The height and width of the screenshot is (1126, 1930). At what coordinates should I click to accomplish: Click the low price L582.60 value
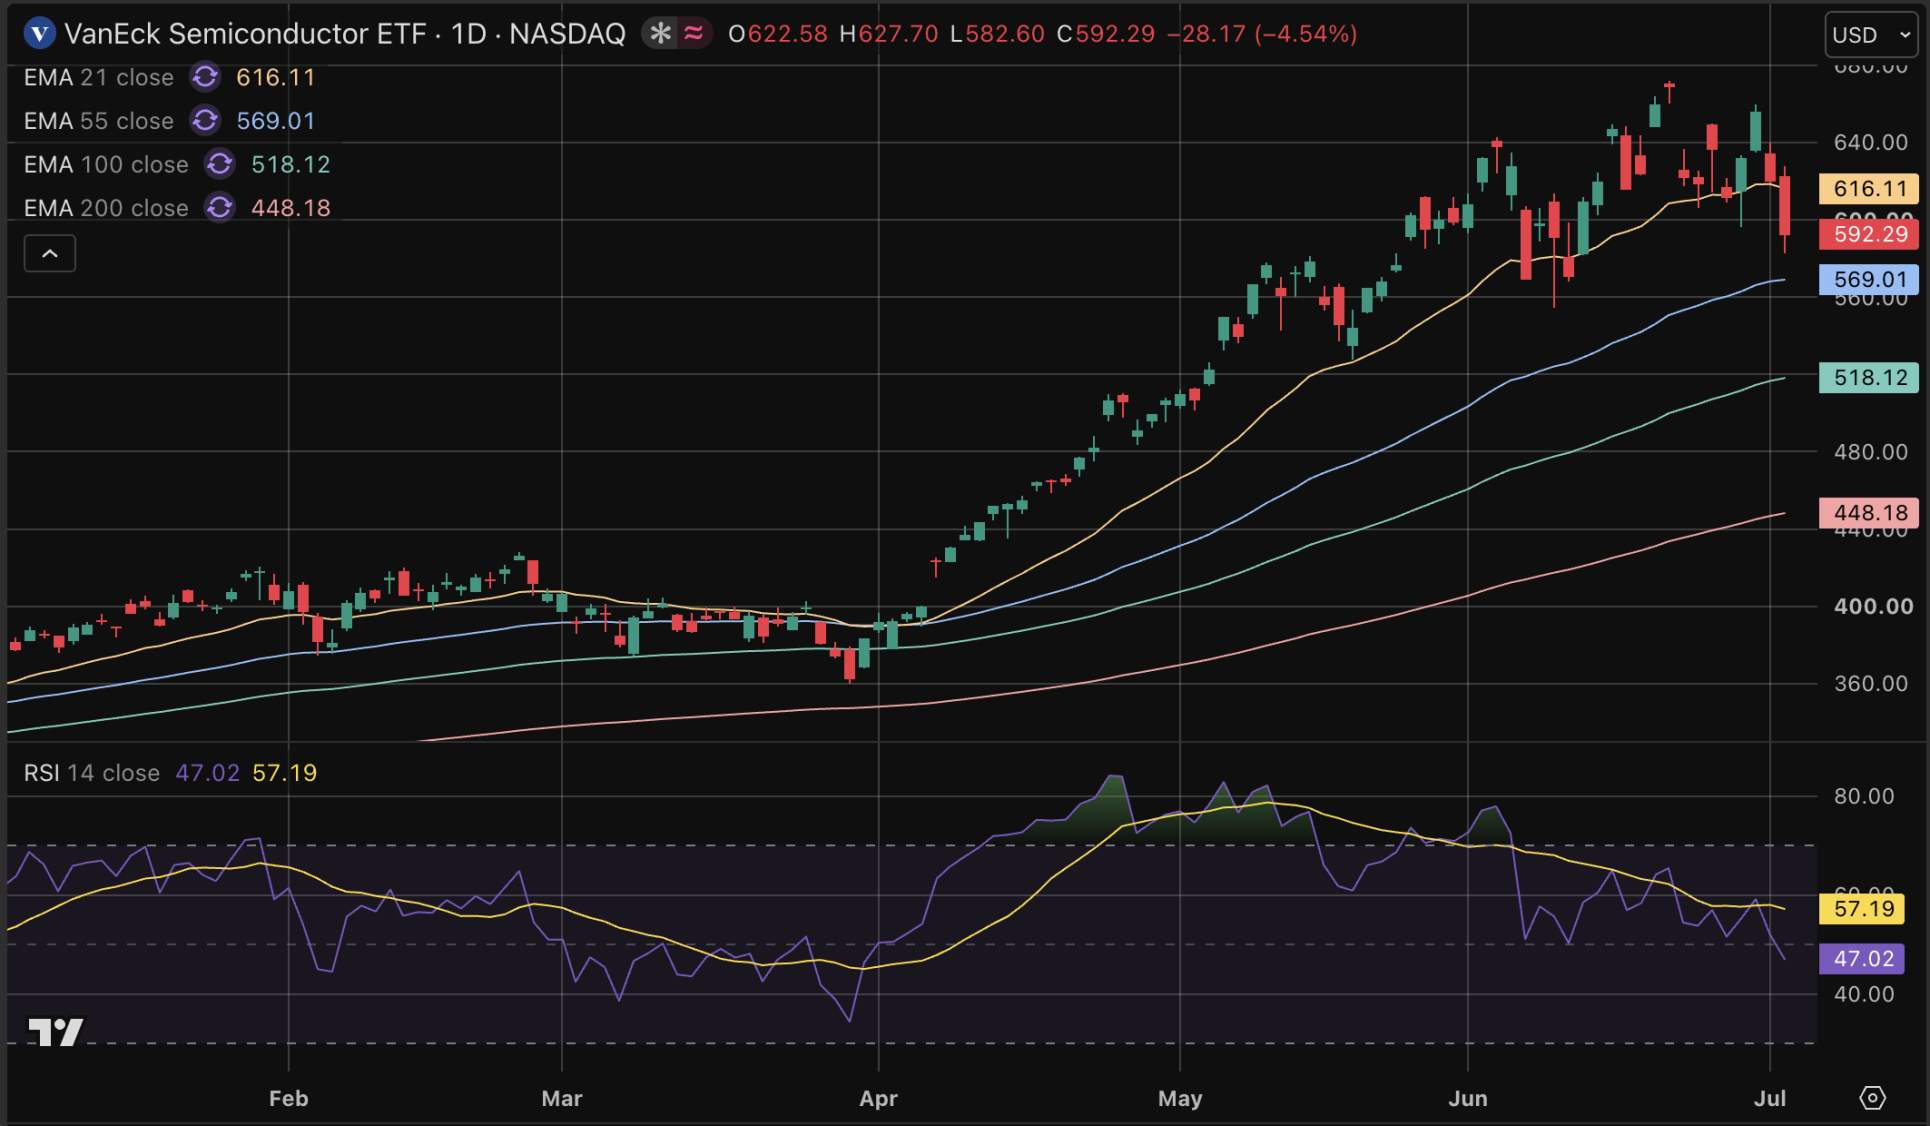997,34
